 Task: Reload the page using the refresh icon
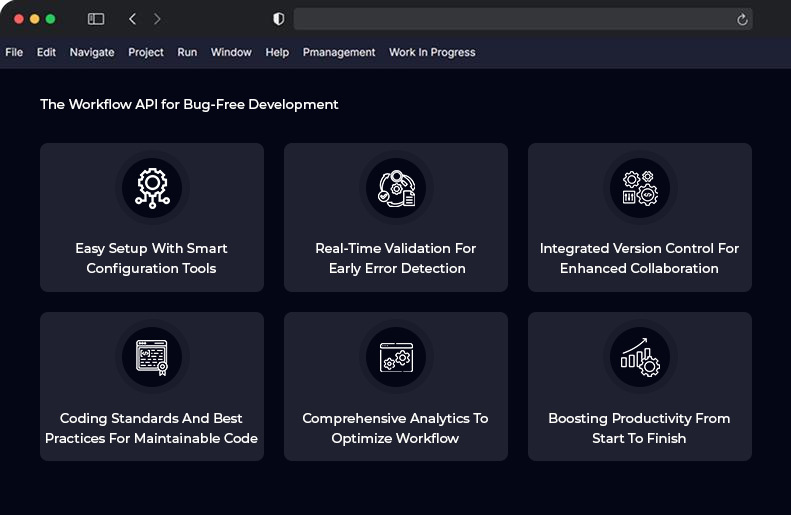point(742,19)
